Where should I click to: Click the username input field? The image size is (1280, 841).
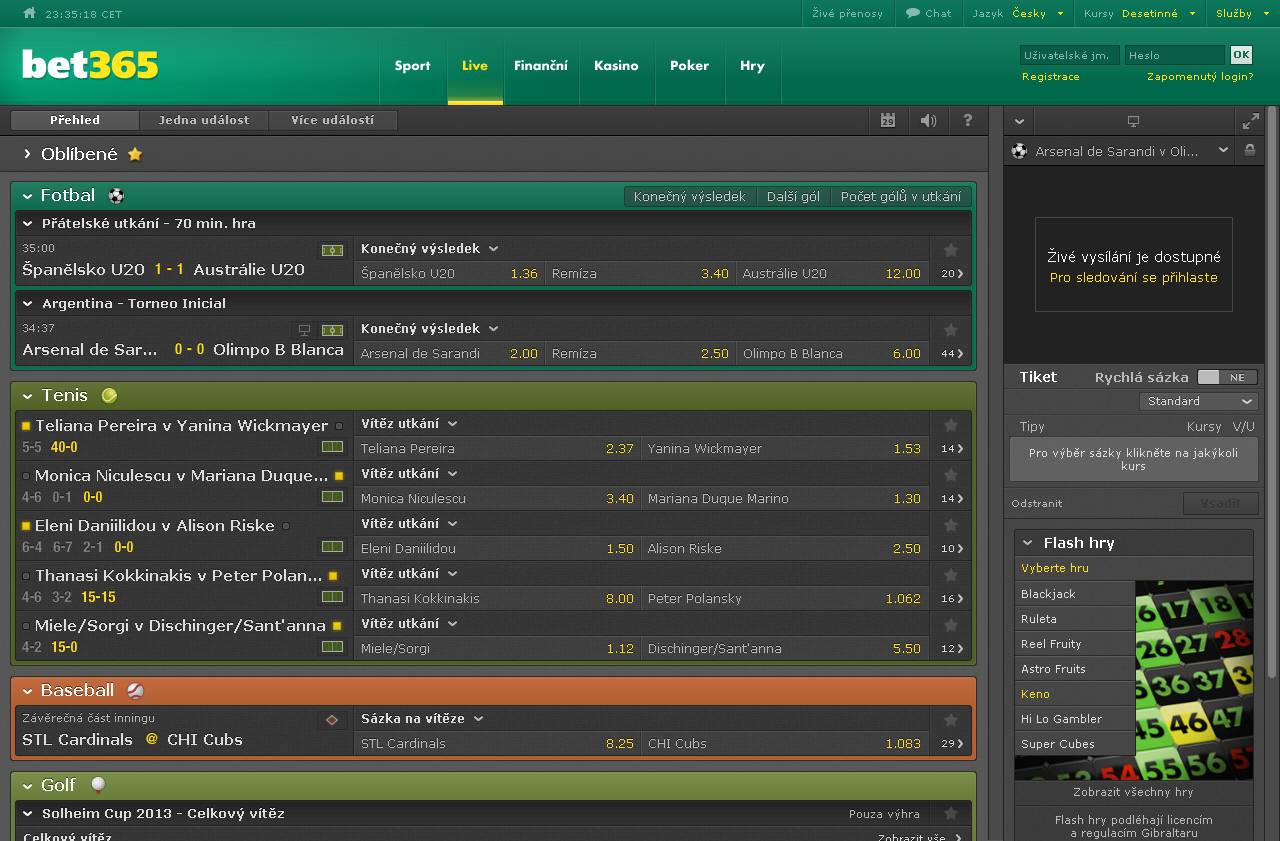pos(1070,55)
